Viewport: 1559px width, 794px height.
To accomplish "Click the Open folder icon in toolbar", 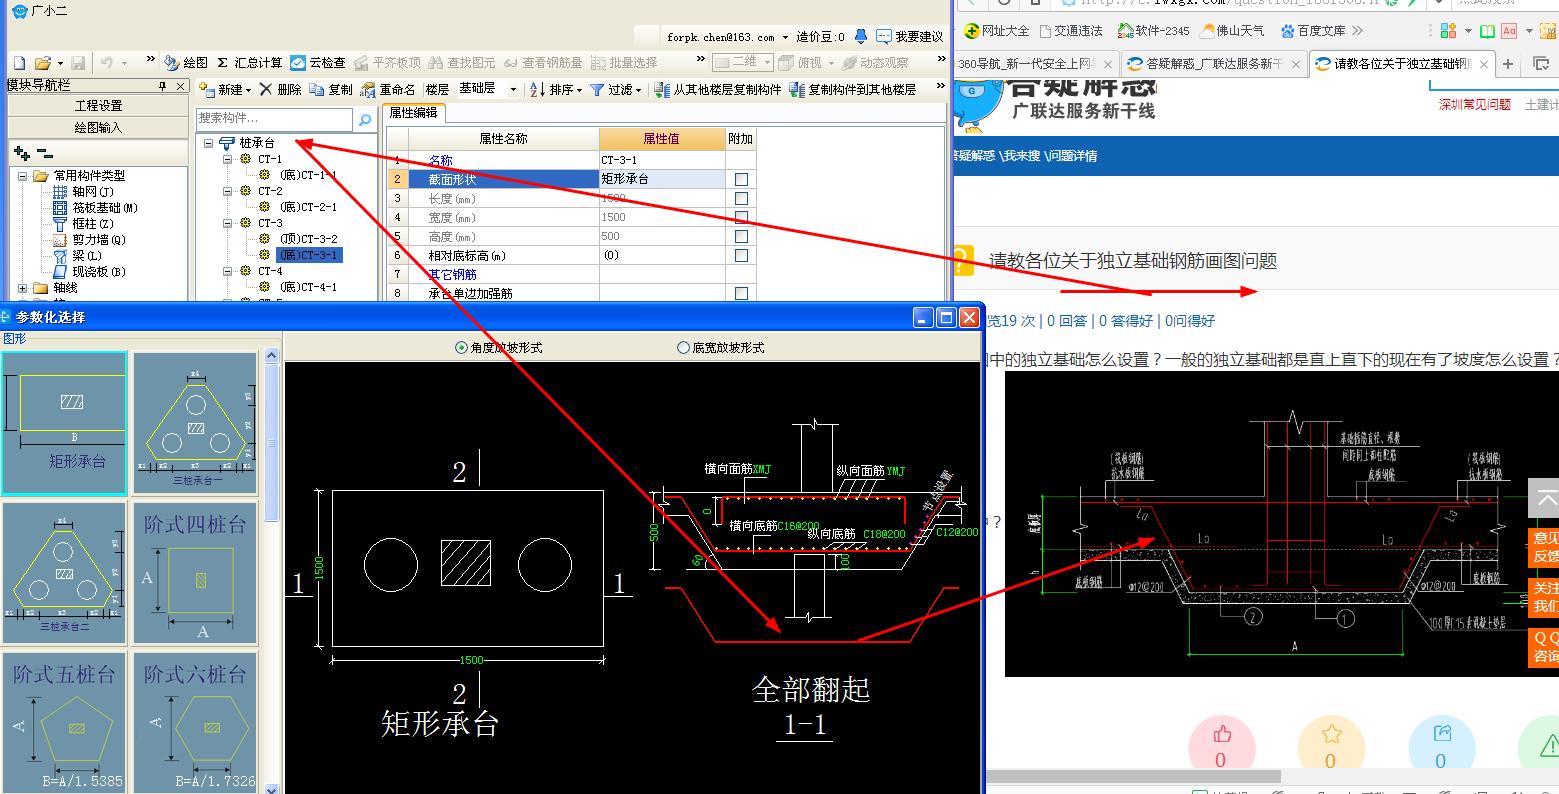I will click(x=43, y=63).
